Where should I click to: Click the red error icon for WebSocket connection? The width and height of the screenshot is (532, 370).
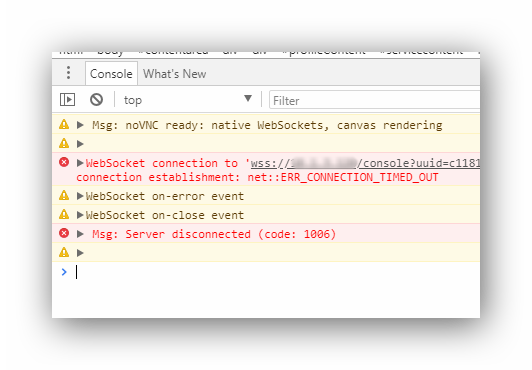64,162
